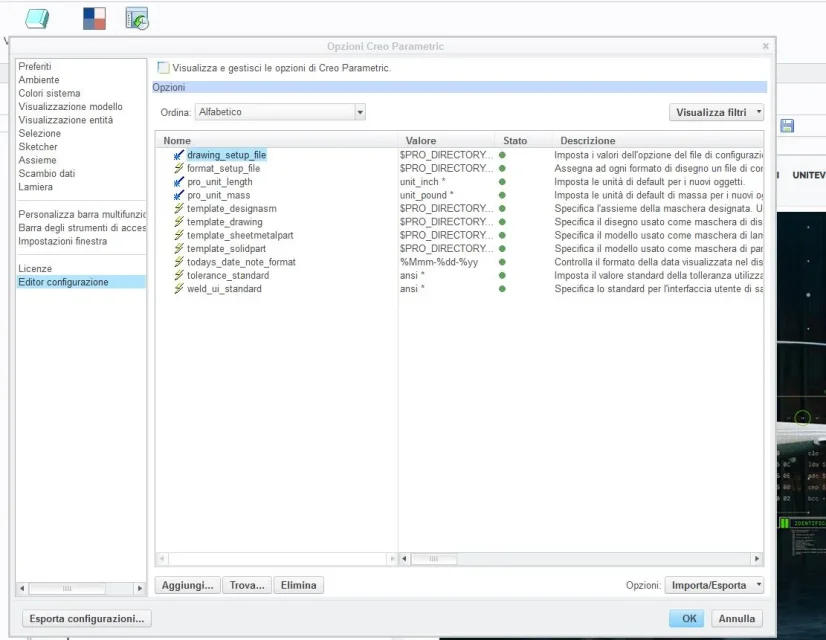Click the icon beside pro_unit_length option
Viewport: 826px width, 640px height.
pyautogui.click(x=179, y=182)
